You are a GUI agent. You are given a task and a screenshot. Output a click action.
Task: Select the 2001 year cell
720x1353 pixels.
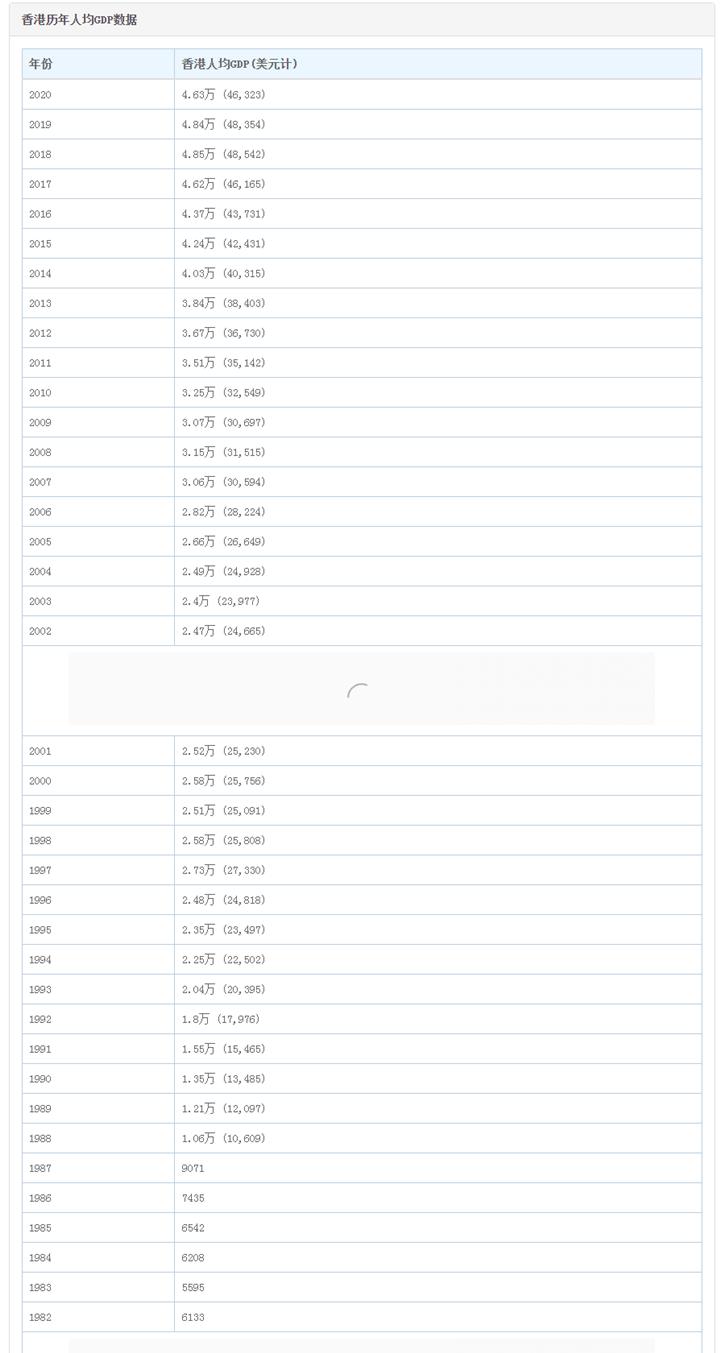tap(41, 751)
